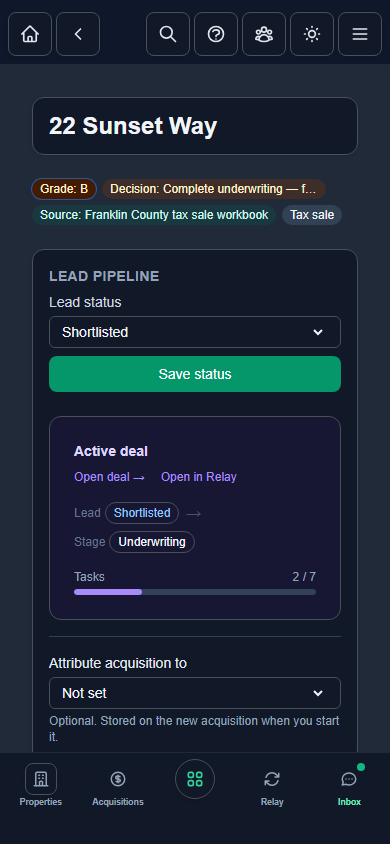Open the Relay tab
Image resolution: width=390 pixels, height=844 pixels.
pos(272,785)
